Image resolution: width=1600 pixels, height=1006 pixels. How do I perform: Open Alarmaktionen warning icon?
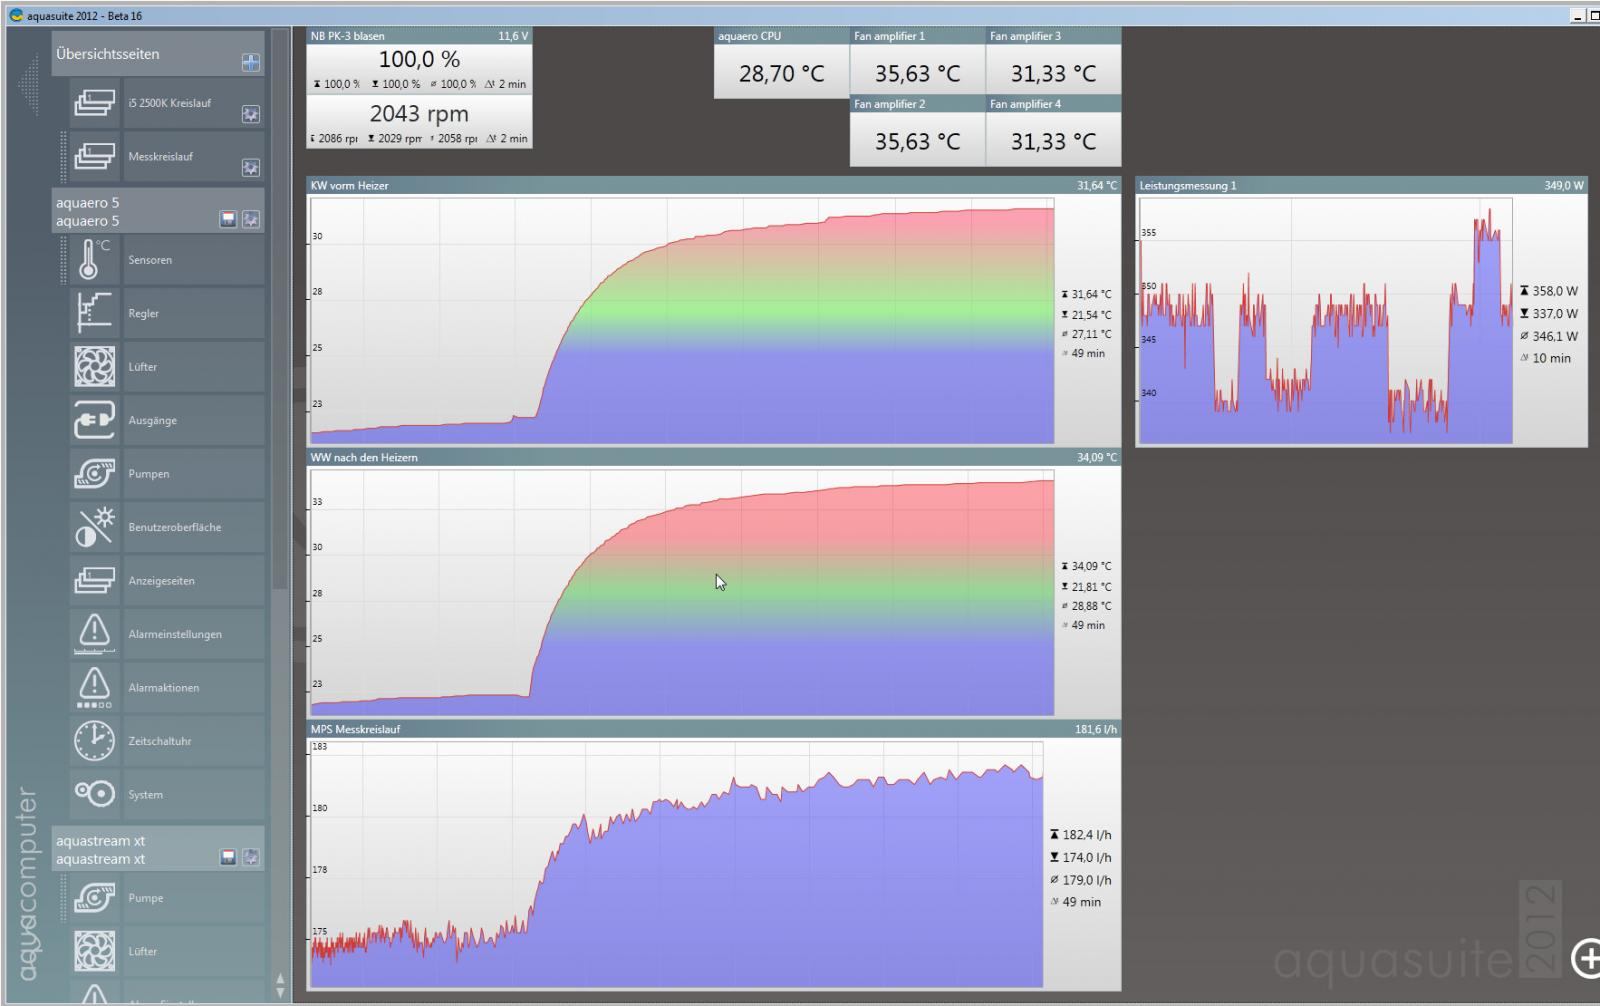(x=94, y=688)
